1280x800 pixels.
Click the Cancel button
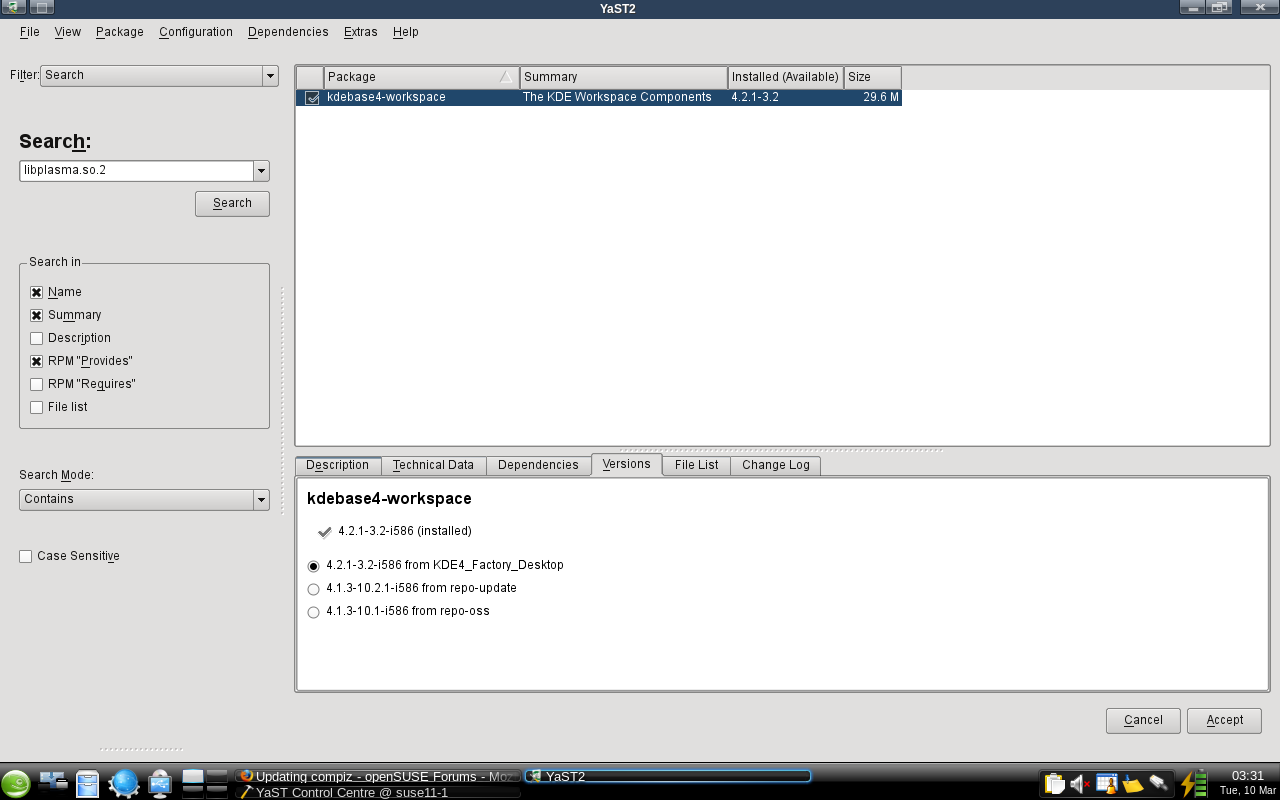[1143, 720]
